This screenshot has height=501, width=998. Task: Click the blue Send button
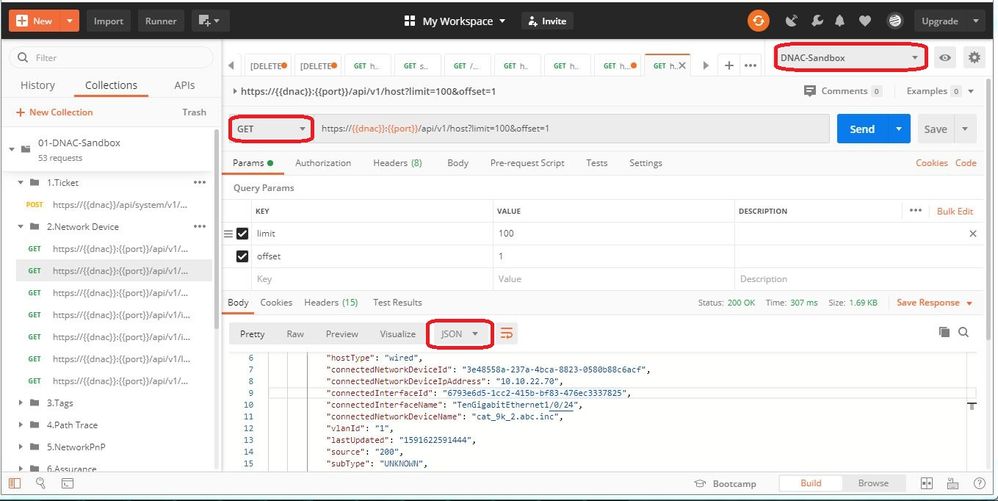point(862,129)
